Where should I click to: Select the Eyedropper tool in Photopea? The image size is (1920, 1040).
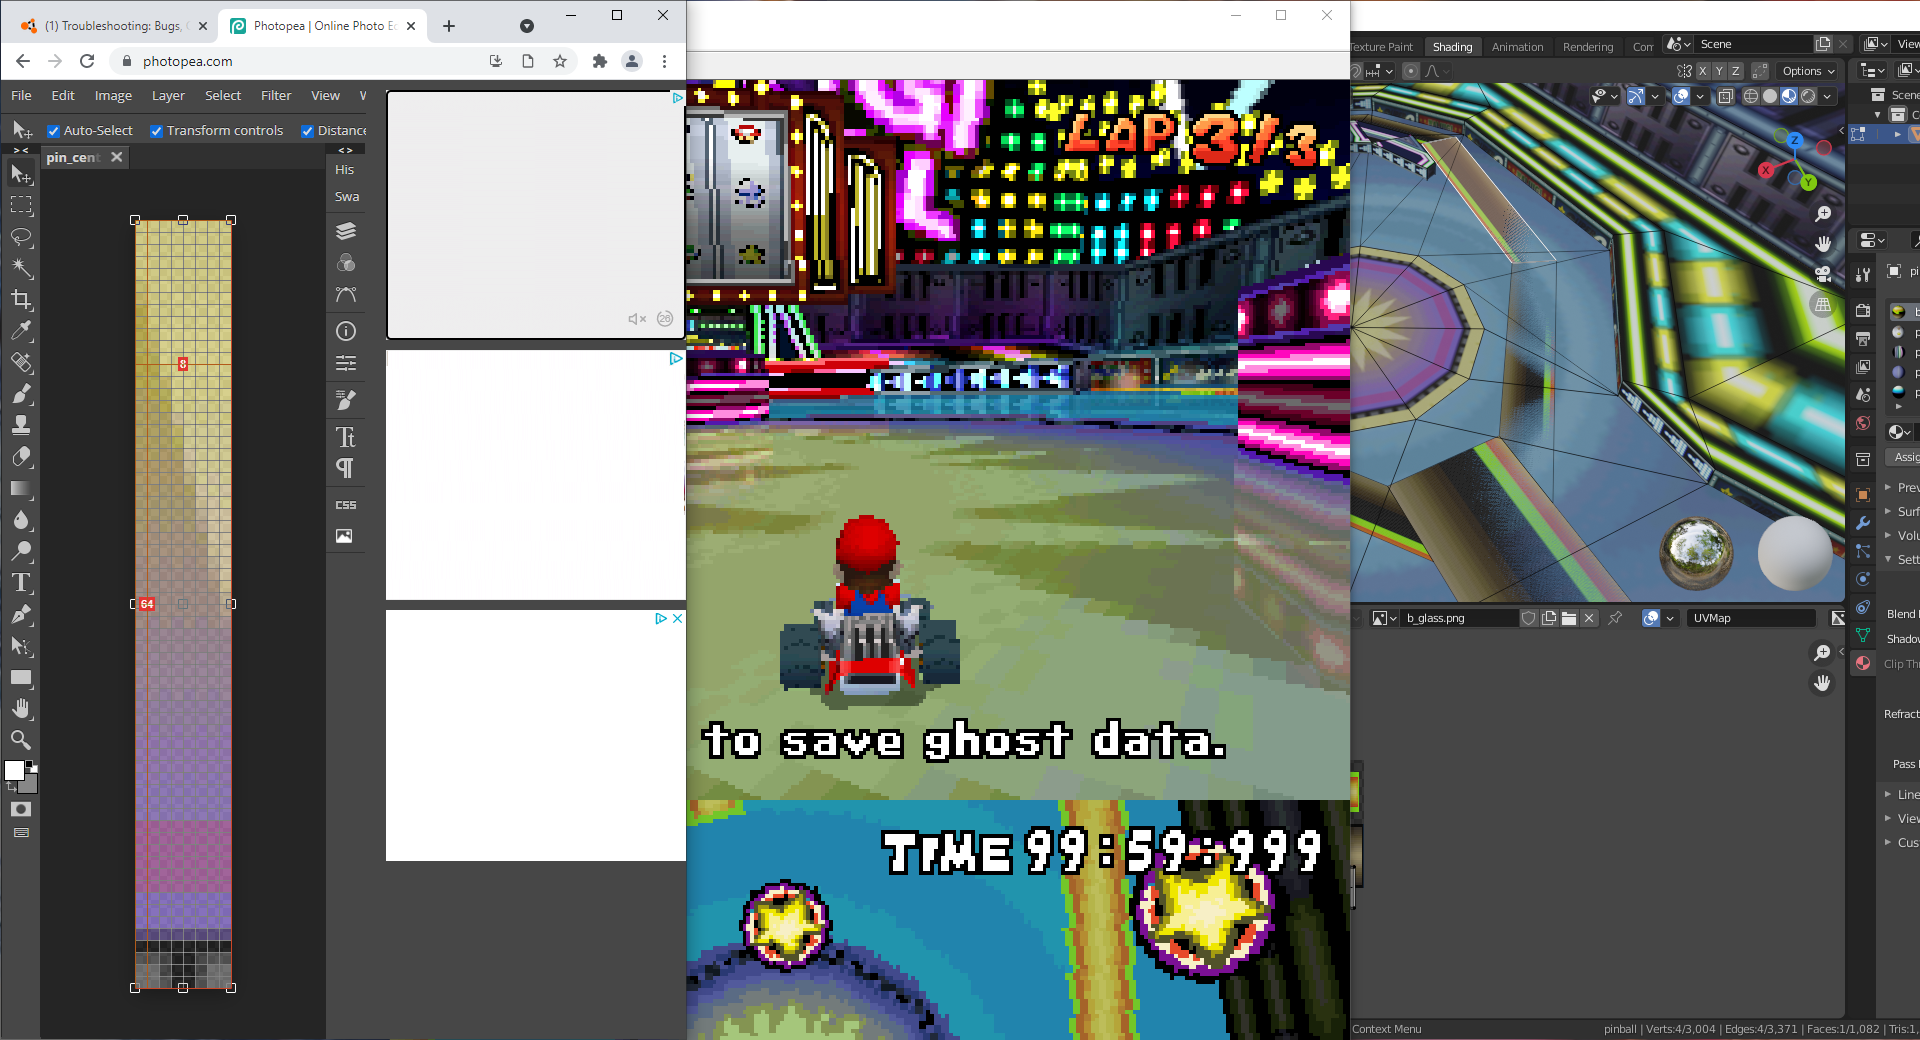(x=21, y=331)
